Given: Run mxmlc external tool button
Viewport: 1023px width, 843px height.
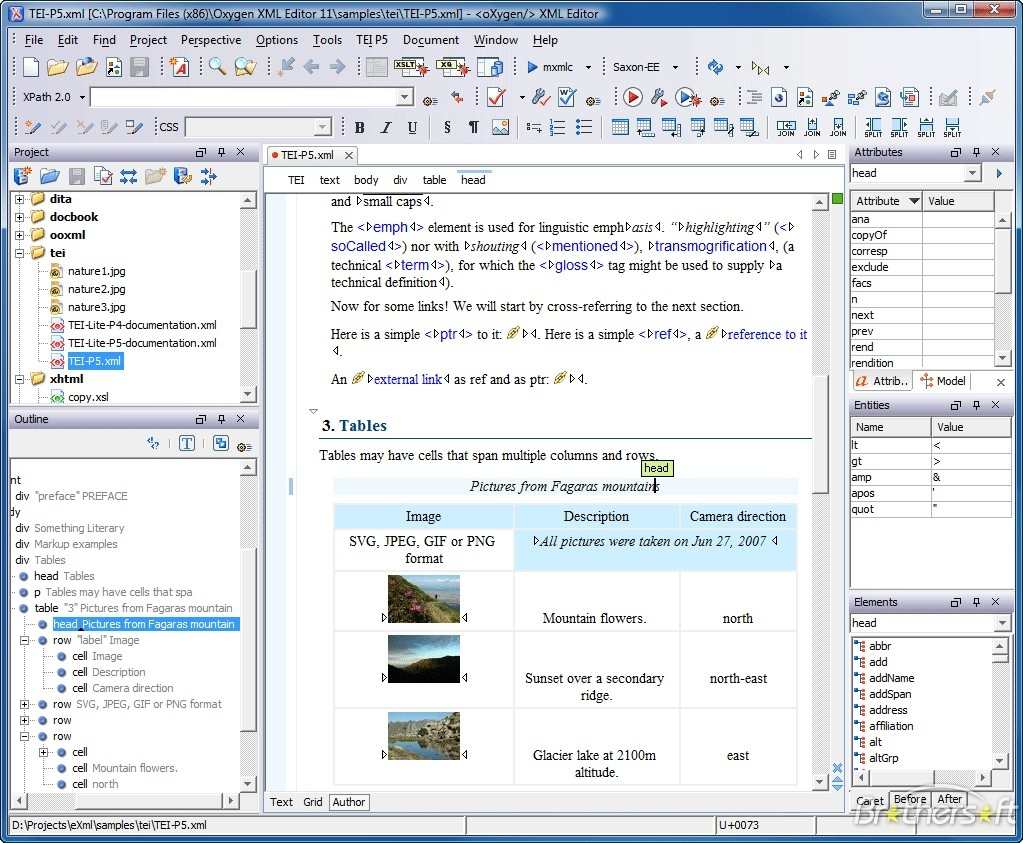Looking at the screenshot, I should click(551, 67).
